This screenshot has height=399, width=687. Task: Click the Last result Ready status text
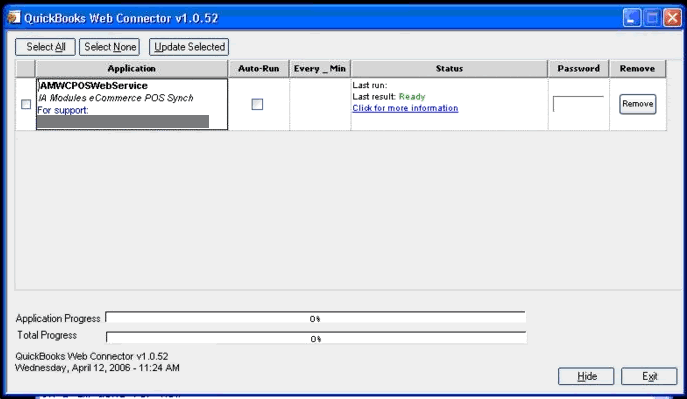(x=389, y=97)
